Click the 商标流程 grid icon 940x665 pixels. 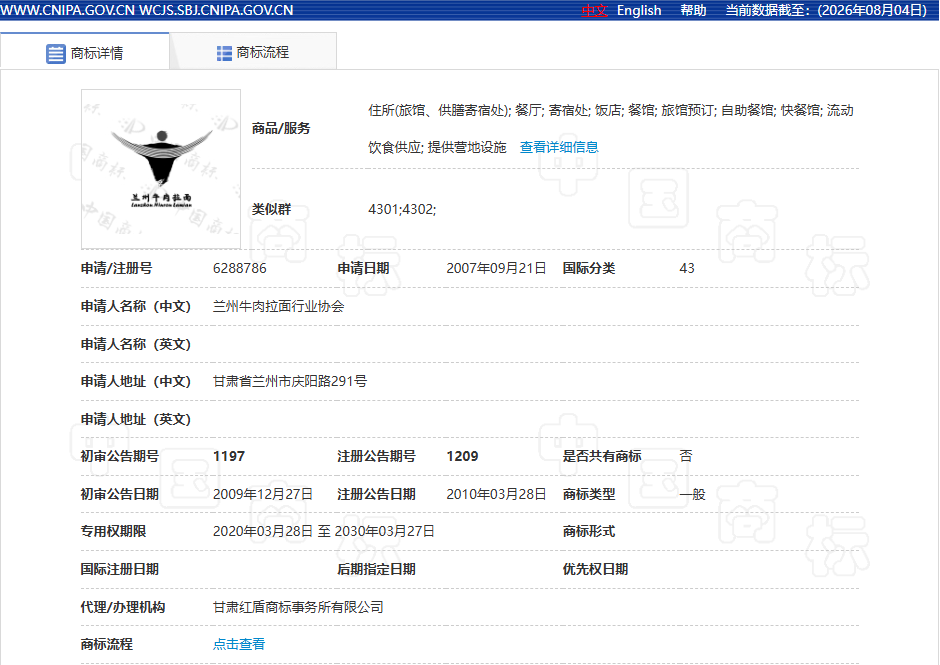[224, 53]
